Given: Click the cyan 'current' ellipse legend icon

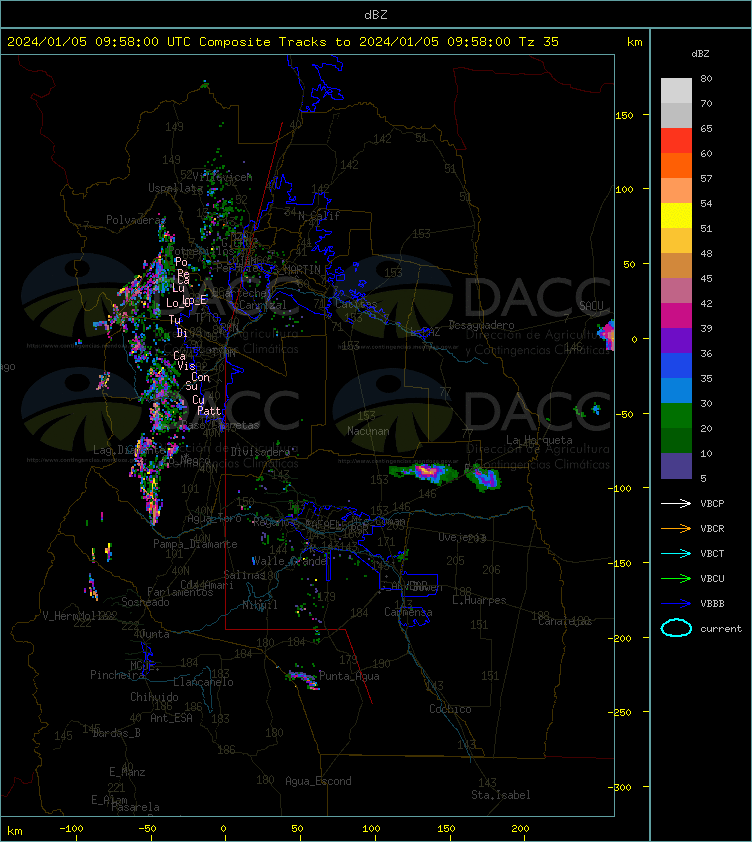Looking at the screenshot, I should pos(676,628).
